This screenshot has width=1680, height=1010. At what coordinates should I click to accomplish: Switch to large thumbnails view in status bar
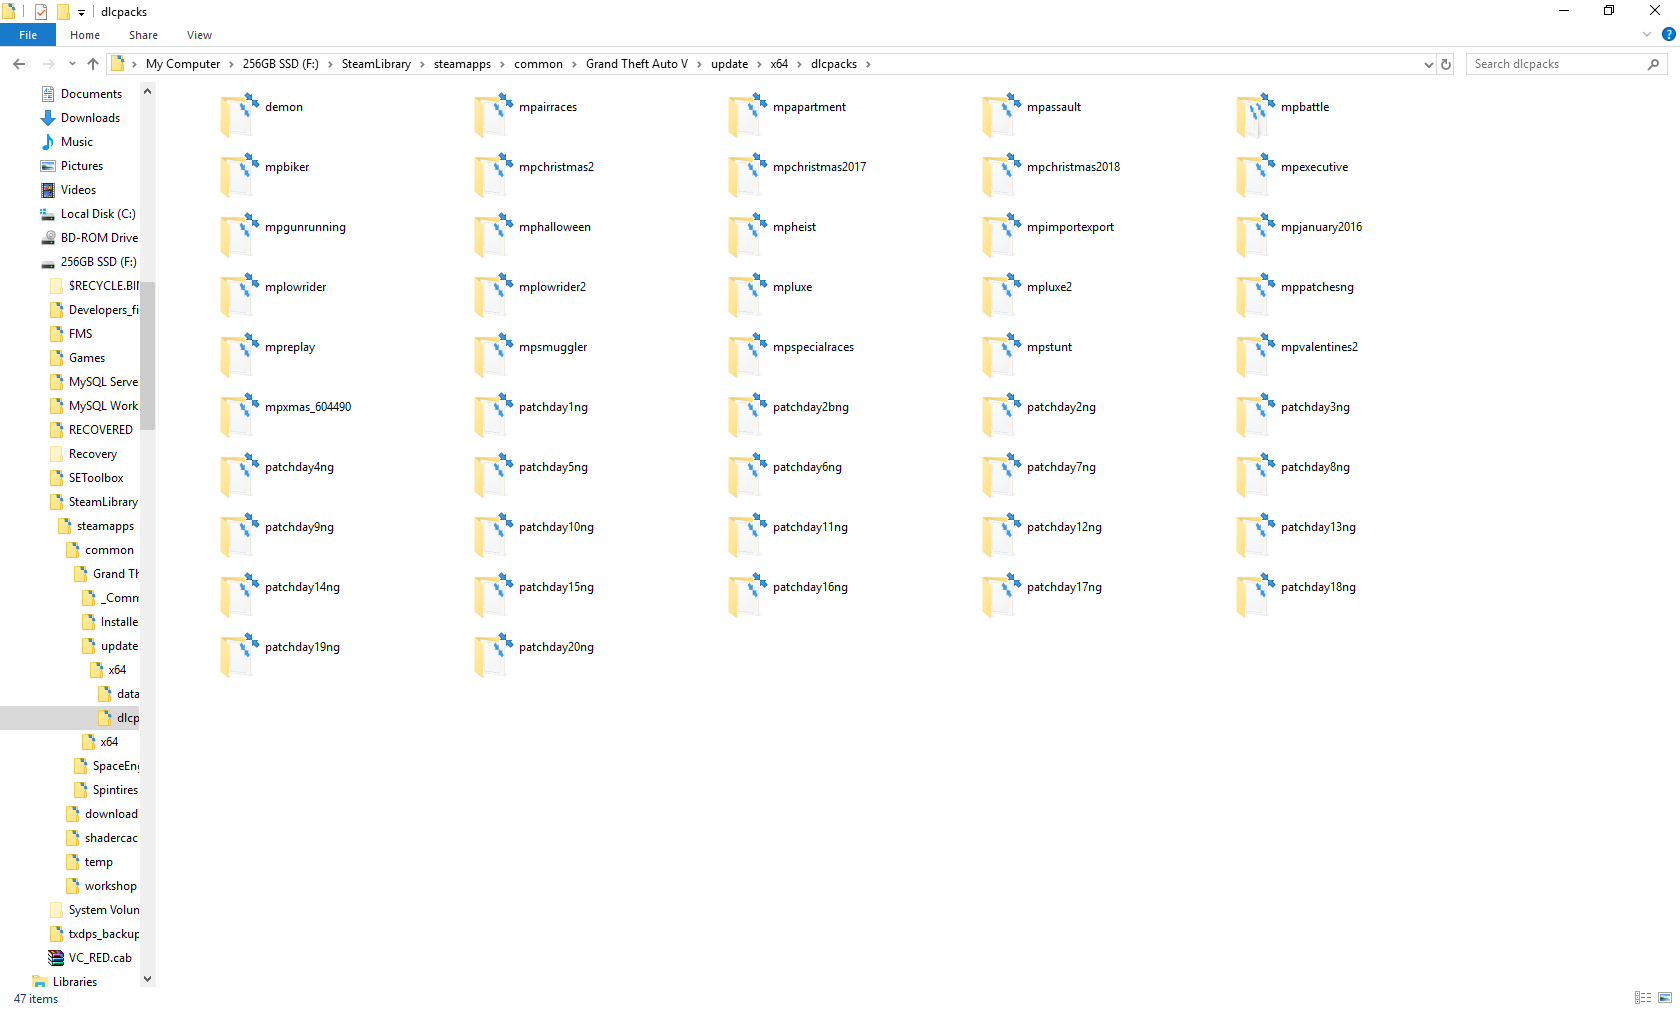1663,998
